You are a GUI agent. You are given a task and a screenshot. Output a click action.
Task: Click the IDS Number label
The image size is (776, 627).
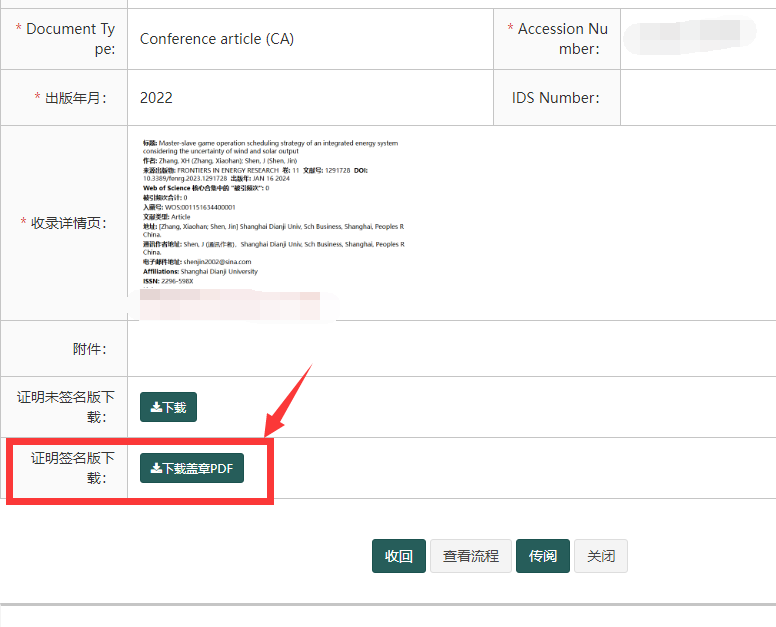coord(555,98)
